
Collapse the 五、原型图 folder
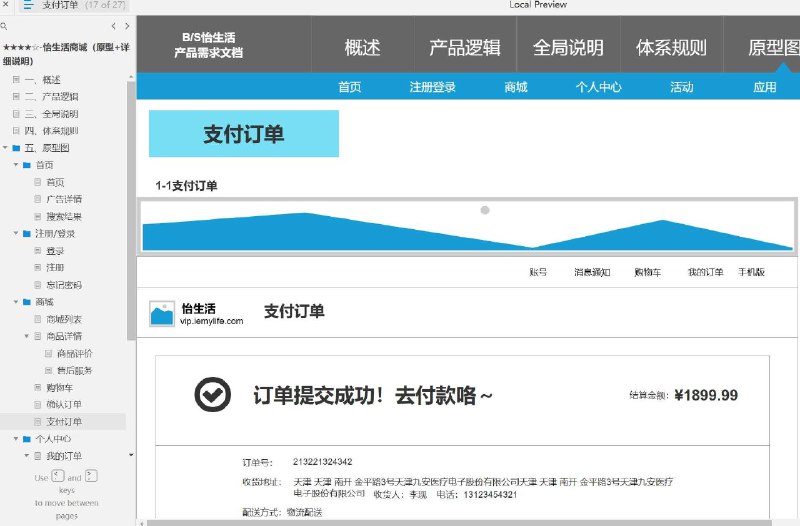click(x=5, y=148)
